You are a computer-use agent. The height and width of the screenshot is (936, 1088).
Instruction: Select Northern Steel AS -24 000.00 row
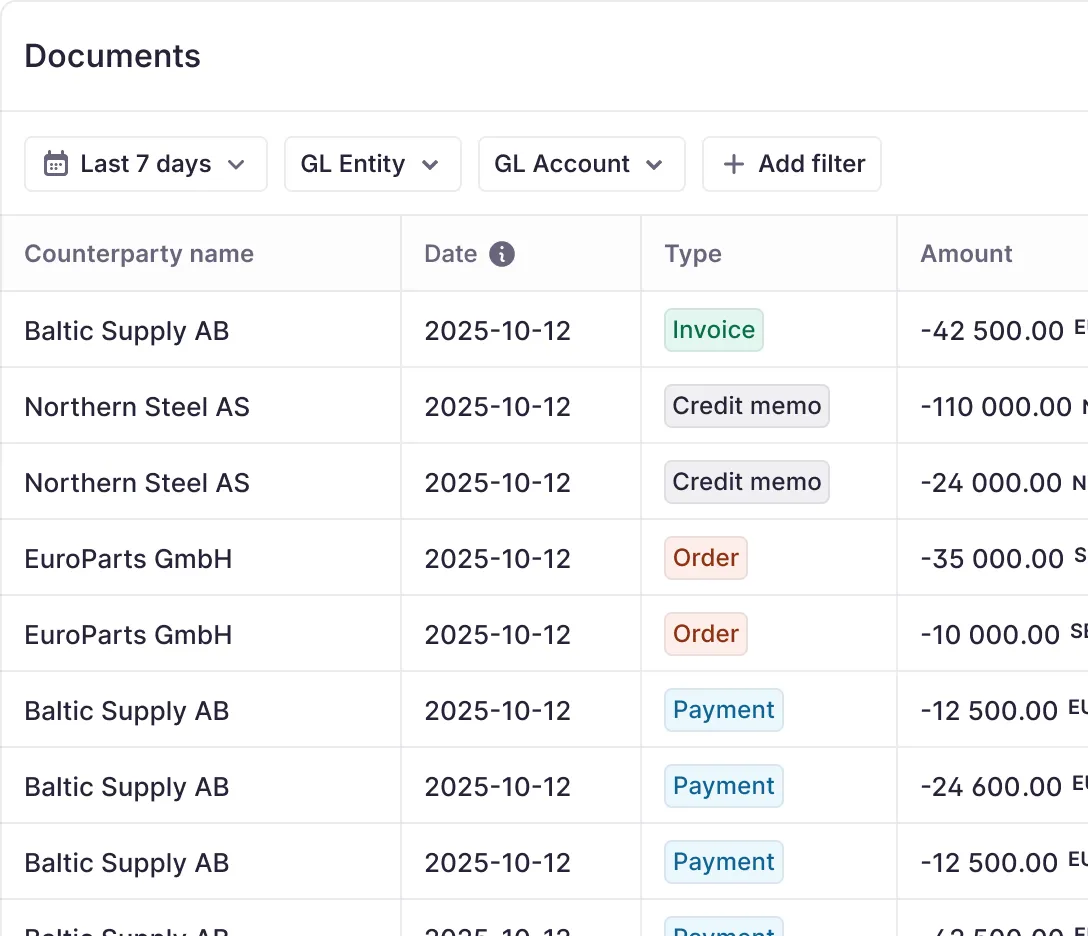pos(137,483)
